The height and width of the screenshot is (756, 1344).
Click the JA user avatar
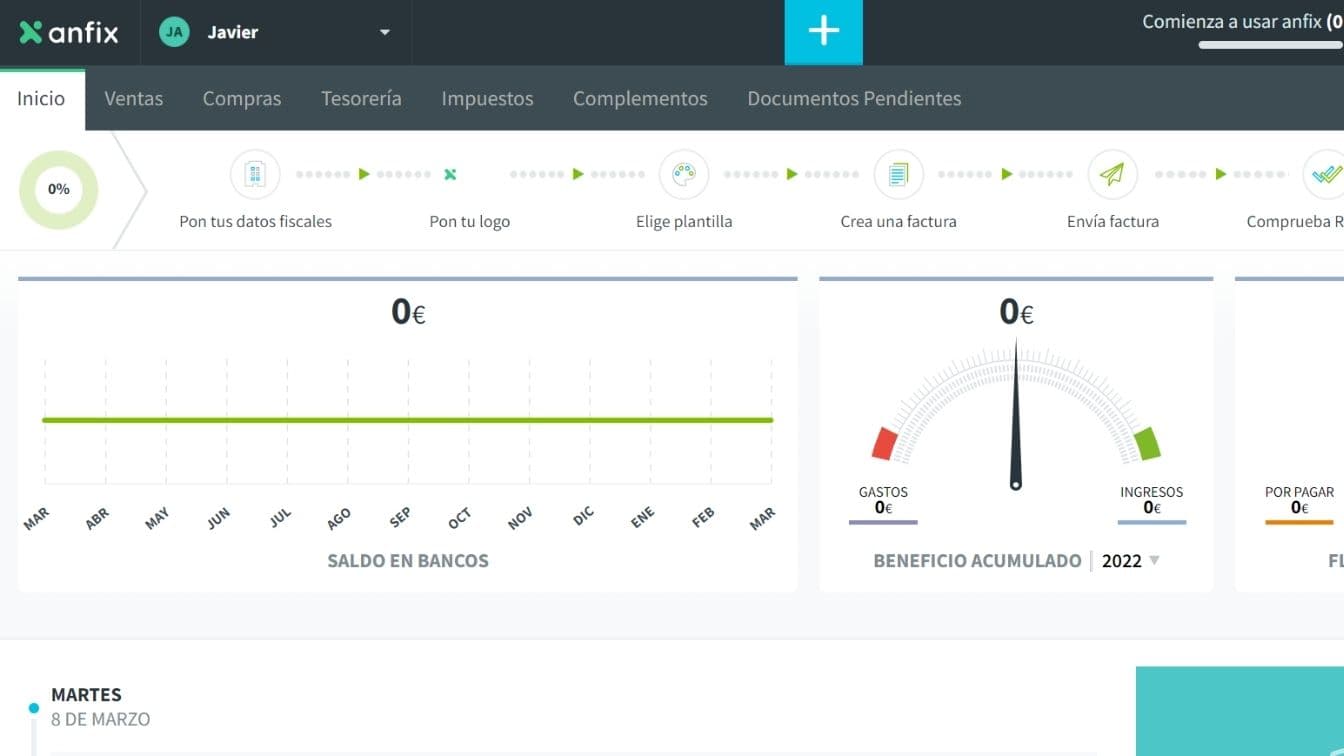(174, 32)
